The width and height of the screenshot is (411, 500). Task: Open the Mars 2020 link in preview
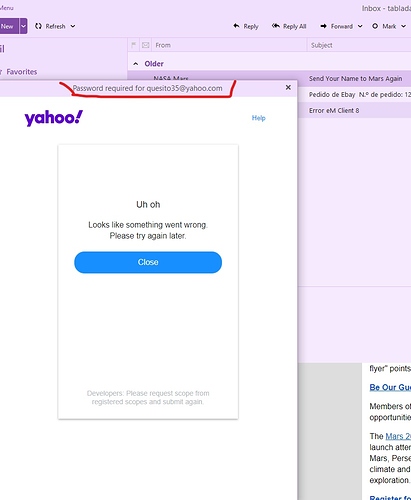[x=398, y=436]
